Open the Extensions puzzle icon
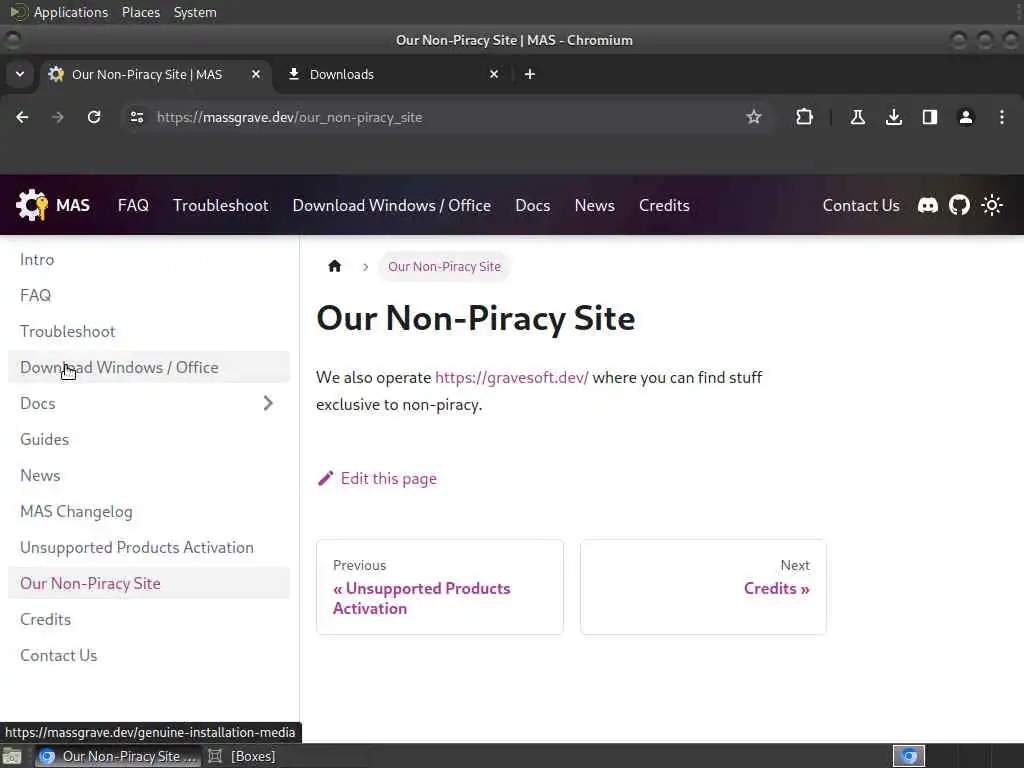The width and height of the screenshot is (1024, 768). [805, 118]
